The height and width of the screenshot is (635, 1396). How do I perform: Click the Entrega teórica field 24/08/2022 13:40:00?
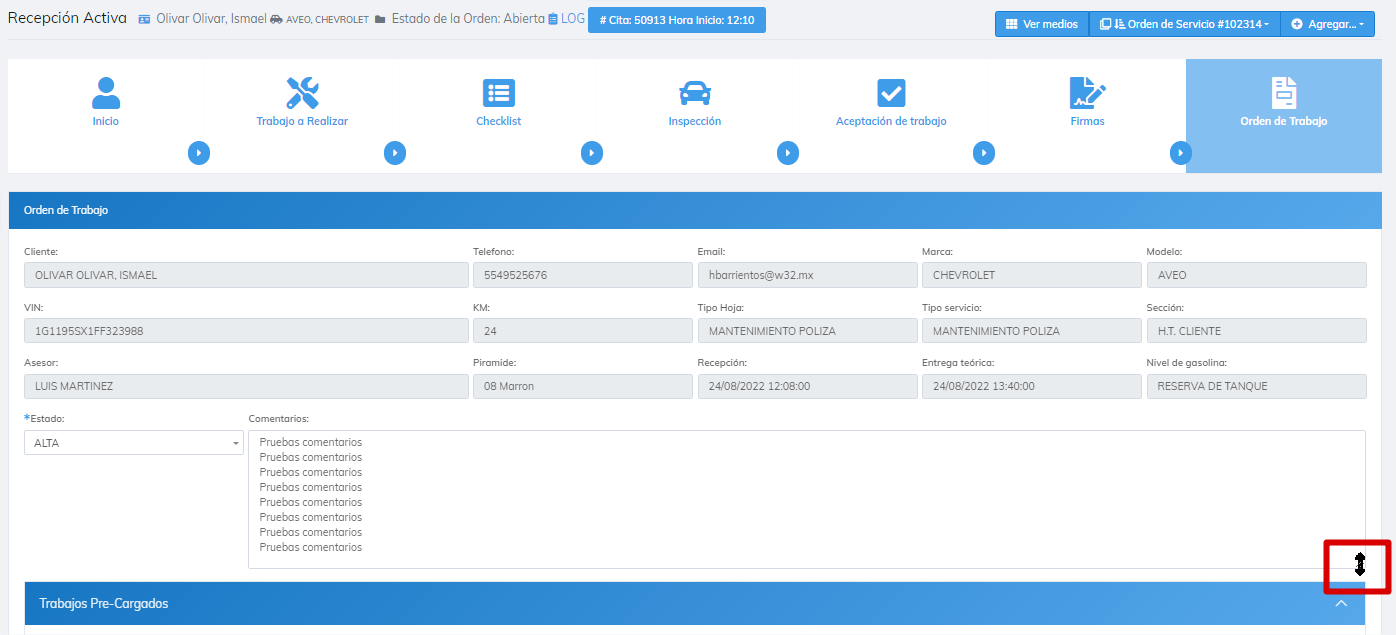tap(1031, 386)
